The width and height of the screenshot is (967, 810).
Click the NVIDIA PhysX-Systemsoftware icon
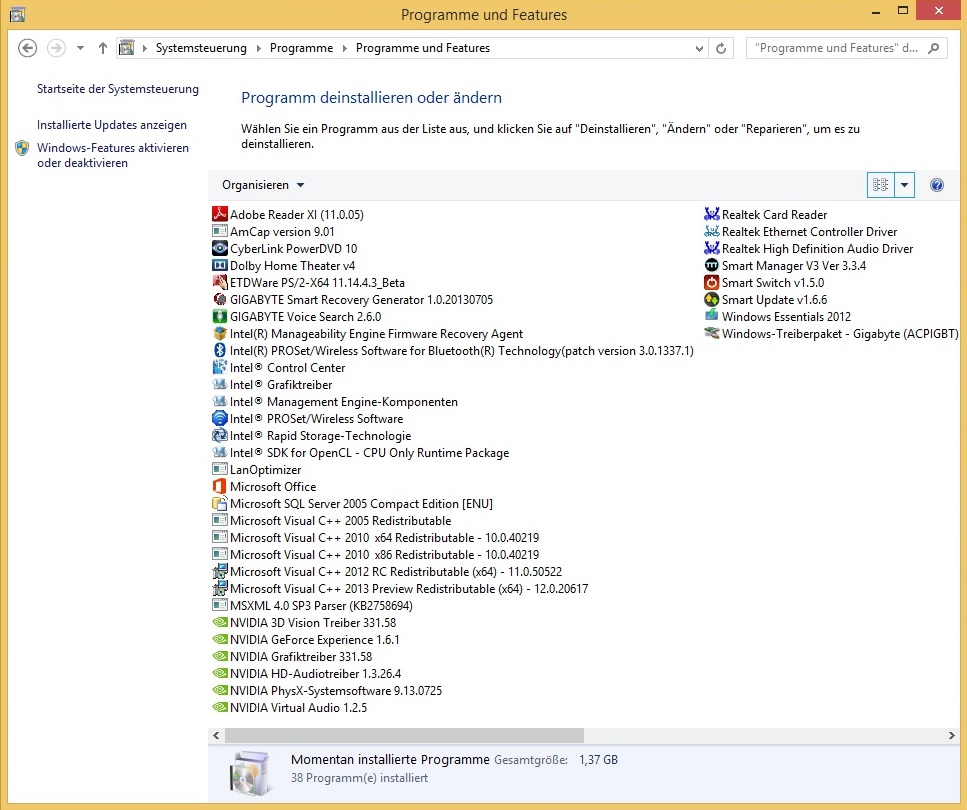[220, 690]
